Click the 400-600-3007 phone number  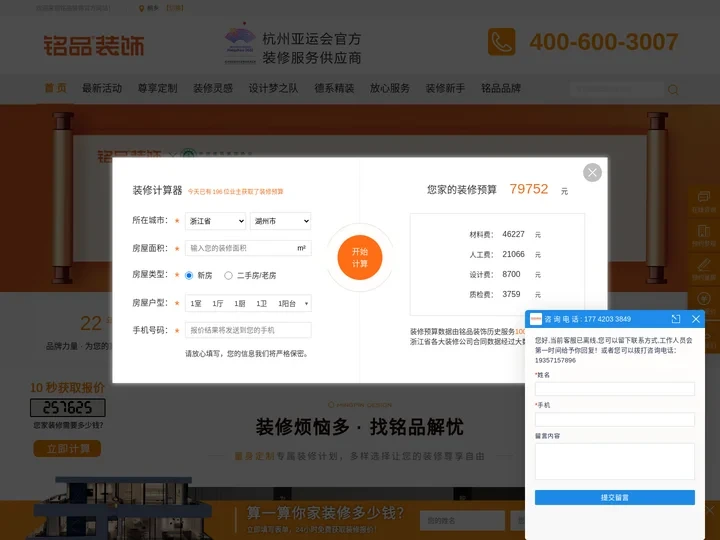click(604, 42)
